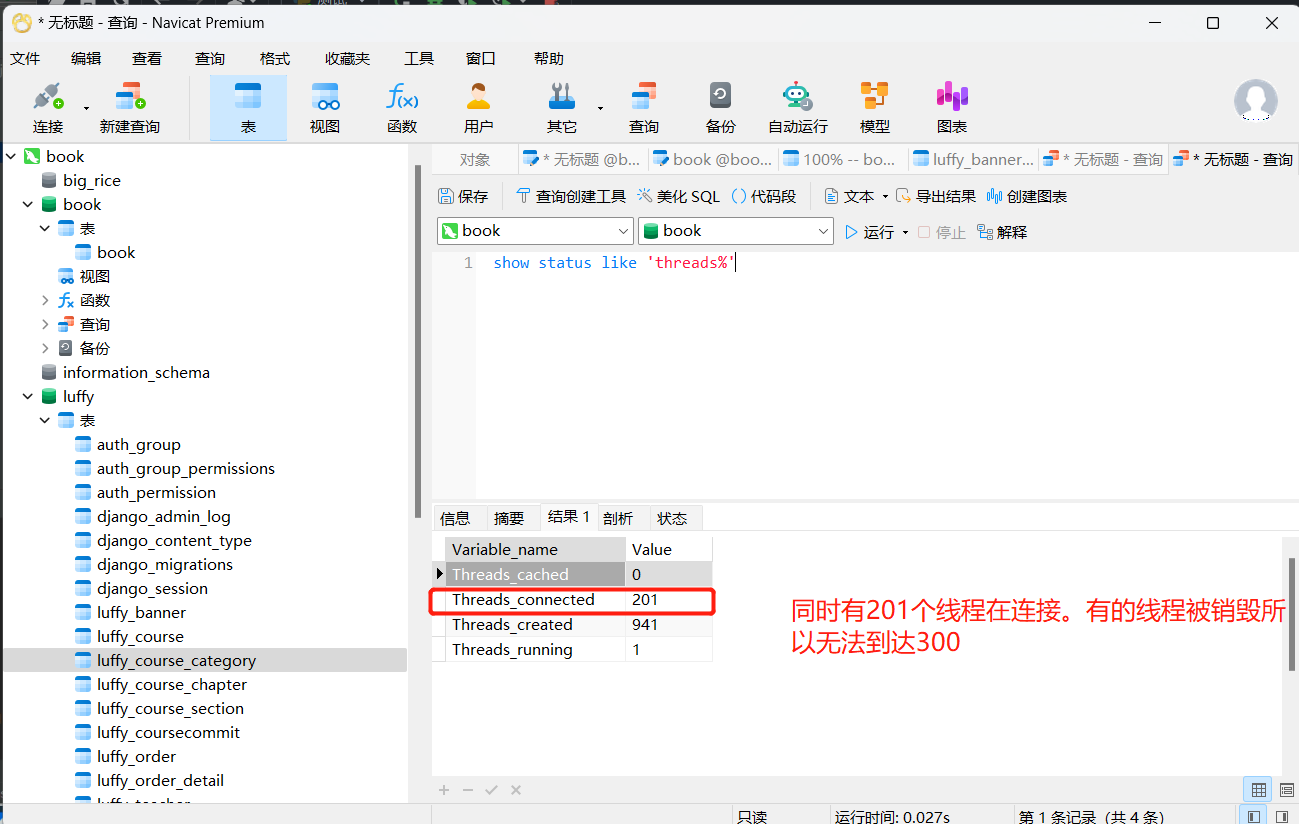Image resolution: width=1299 pixels, height=824 pixels.
Task: Open the 文件 menu
Action: click(25, 59)
